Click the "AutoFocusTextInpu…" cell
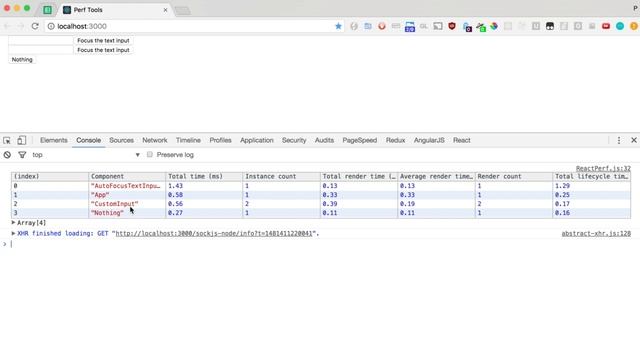The image size is (640, 360). pyautogui.click(x=127, y=186)
